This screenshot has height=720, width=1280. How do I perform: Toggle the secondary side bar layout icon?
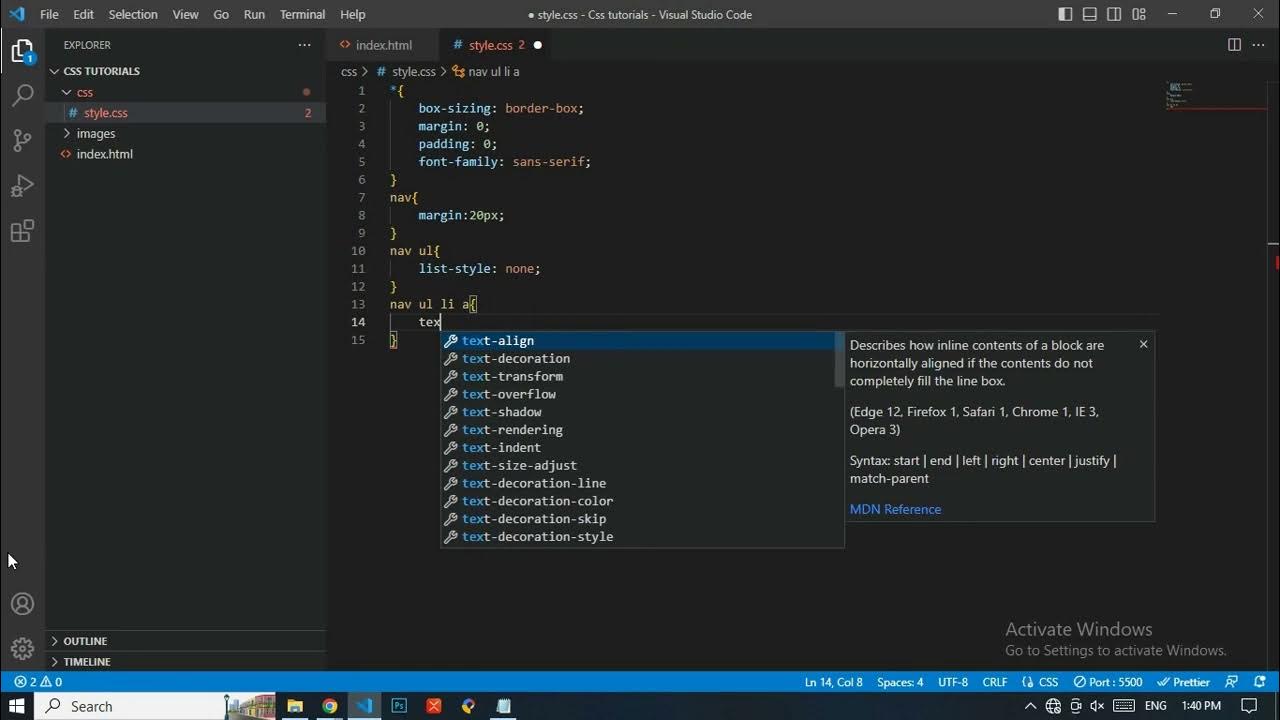pos(1114,14)
